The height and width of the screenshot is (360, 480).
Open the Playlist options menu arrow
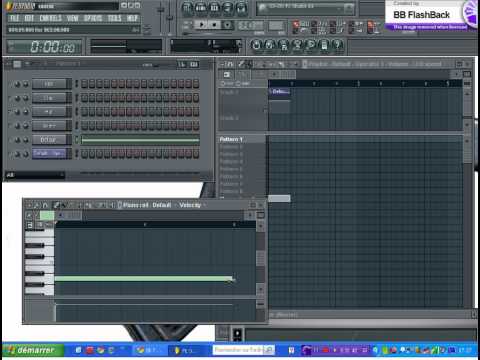(x=222, y=64)
